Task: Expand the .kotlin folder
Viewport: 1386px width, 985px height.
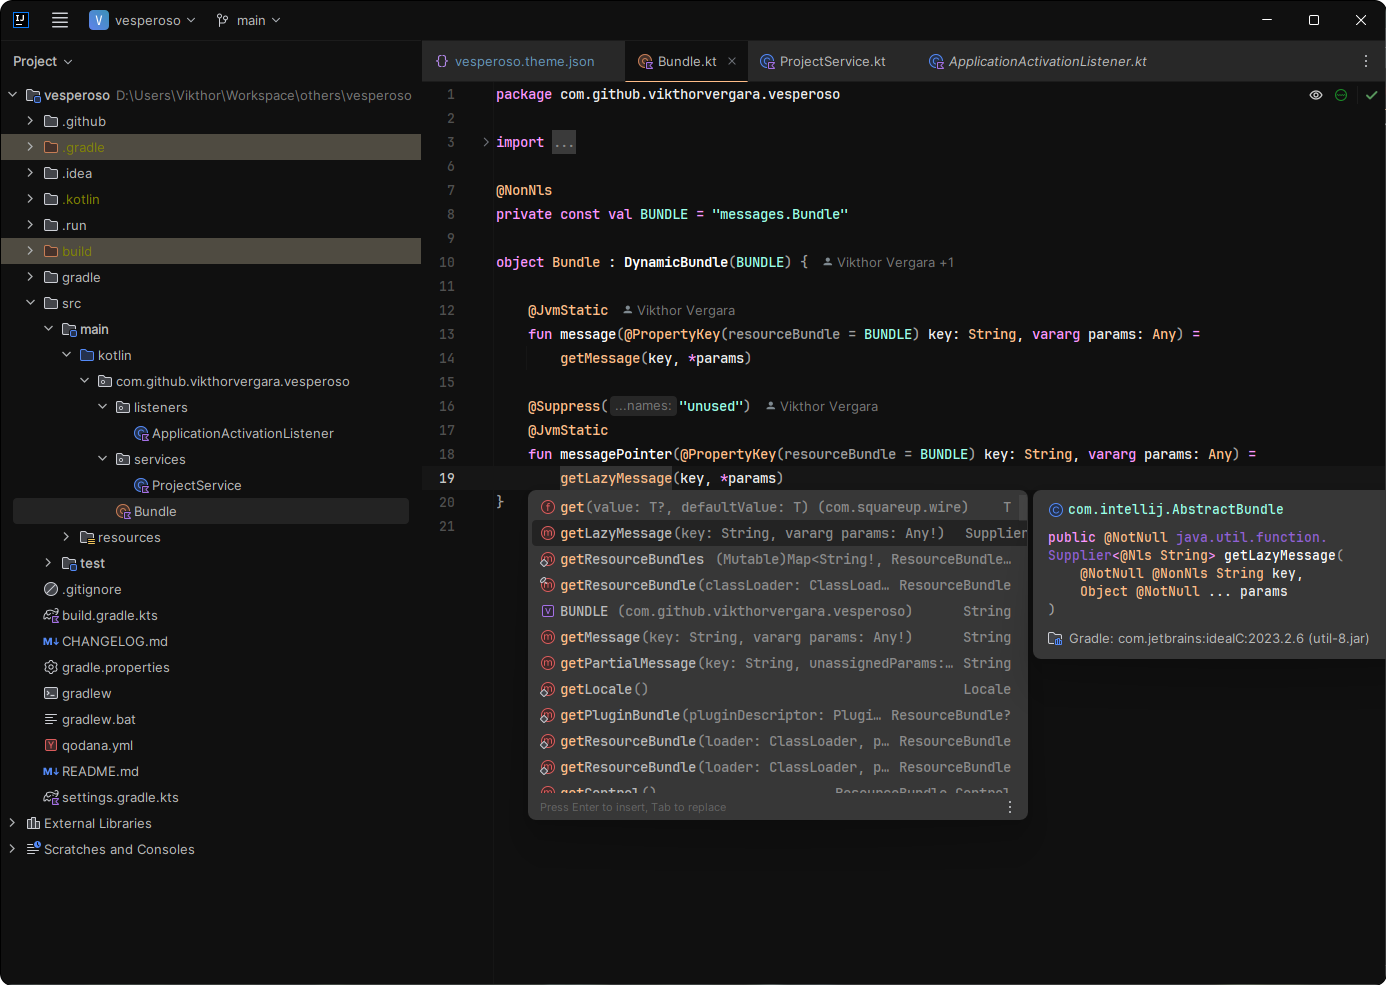Action: [30, 199]
